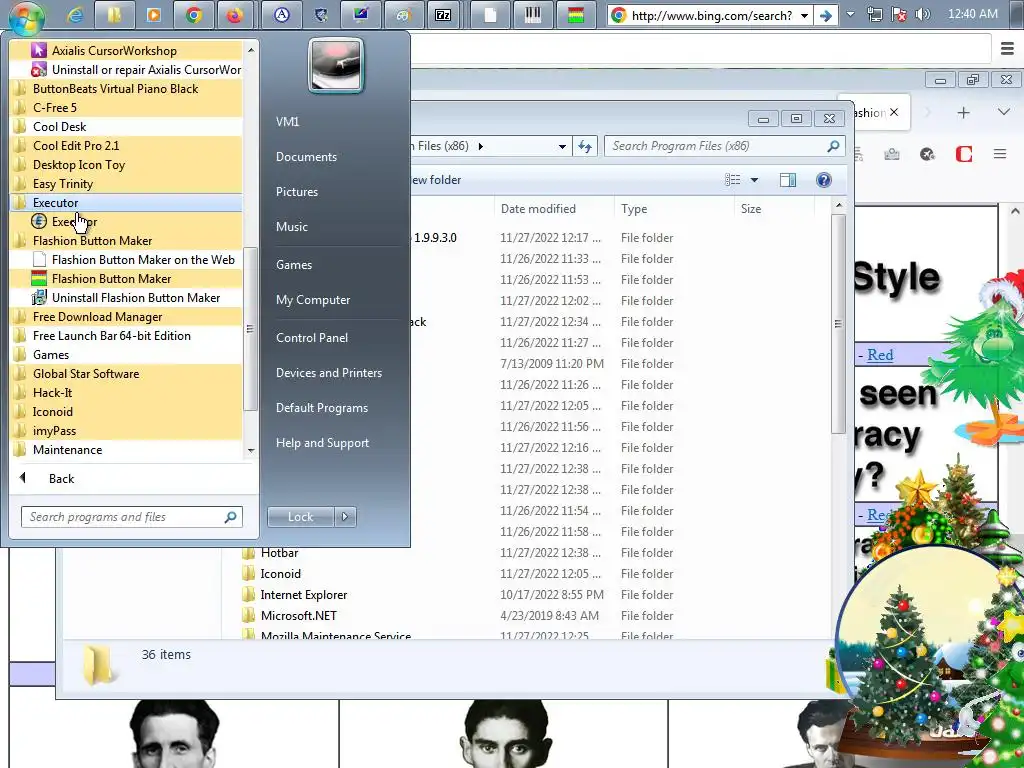Image resolution: width=1024 pixels, height=768 pixels.
Task: Open Documents from Start menu
Action: (306, 157)
